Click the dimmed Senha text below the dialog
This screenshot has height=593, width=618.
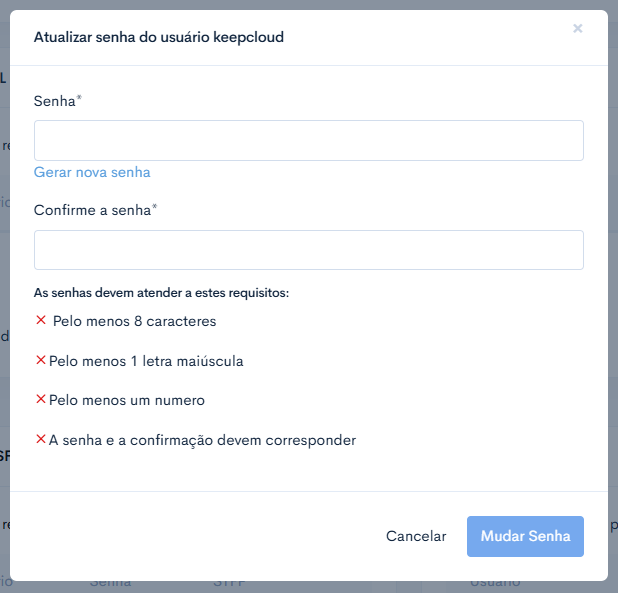(110, 584)
